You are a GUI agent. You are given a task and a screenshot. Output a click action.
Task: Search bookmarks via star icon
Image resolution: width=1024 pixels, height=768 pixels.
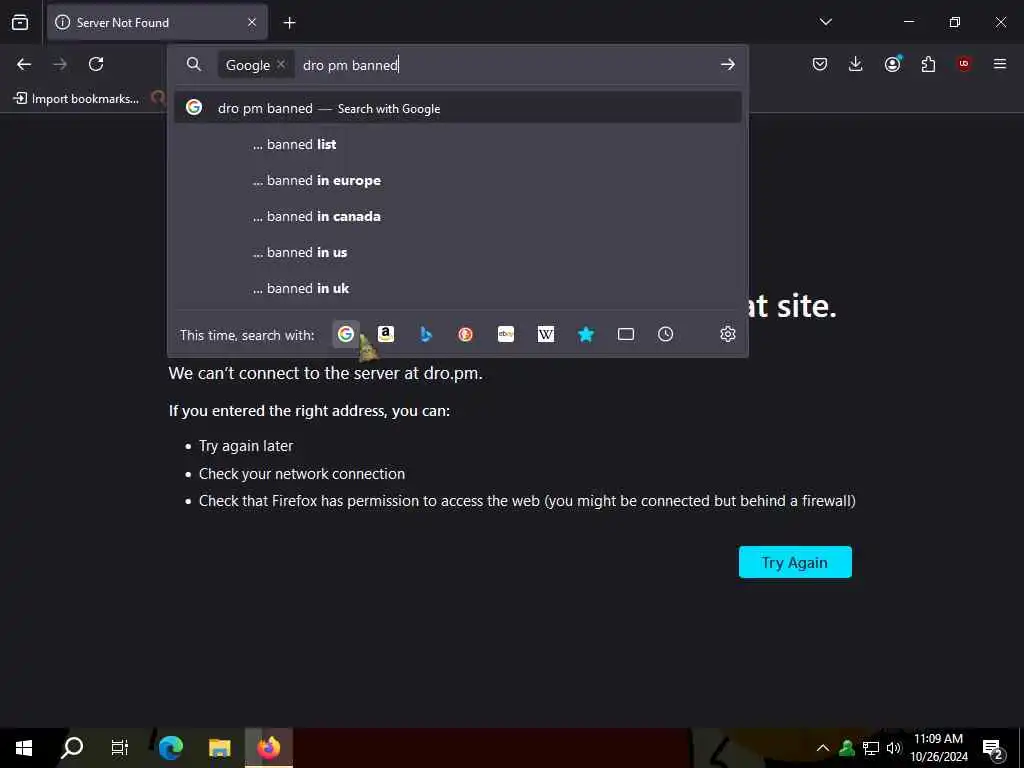point(586,334)
